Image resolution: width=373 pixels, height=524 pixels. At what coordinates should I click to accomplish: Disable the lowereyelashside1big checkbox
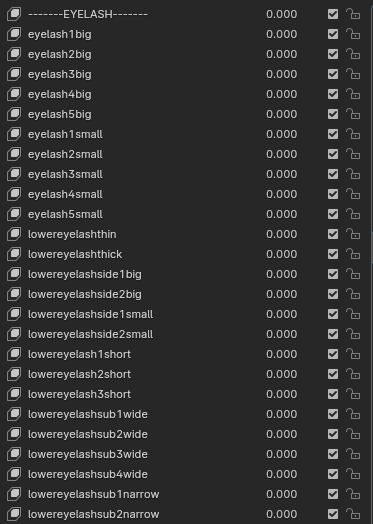pyautogui.click(x=333, y=274)
